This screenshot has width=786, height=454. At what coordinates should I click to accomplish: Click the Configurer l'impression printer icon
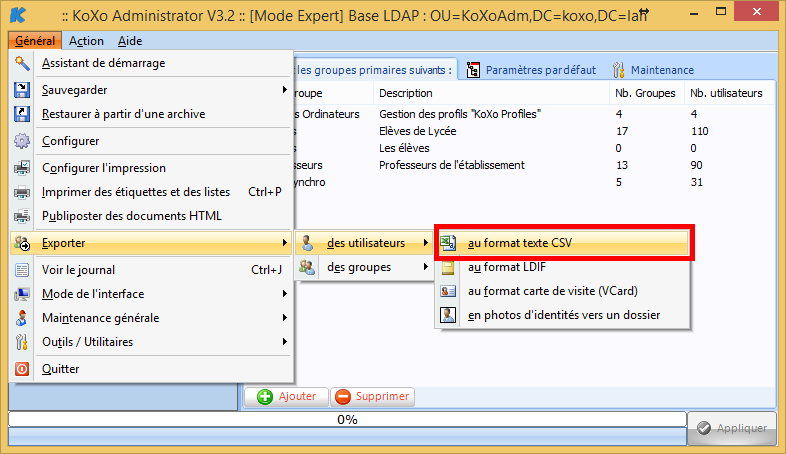(22, 168)
